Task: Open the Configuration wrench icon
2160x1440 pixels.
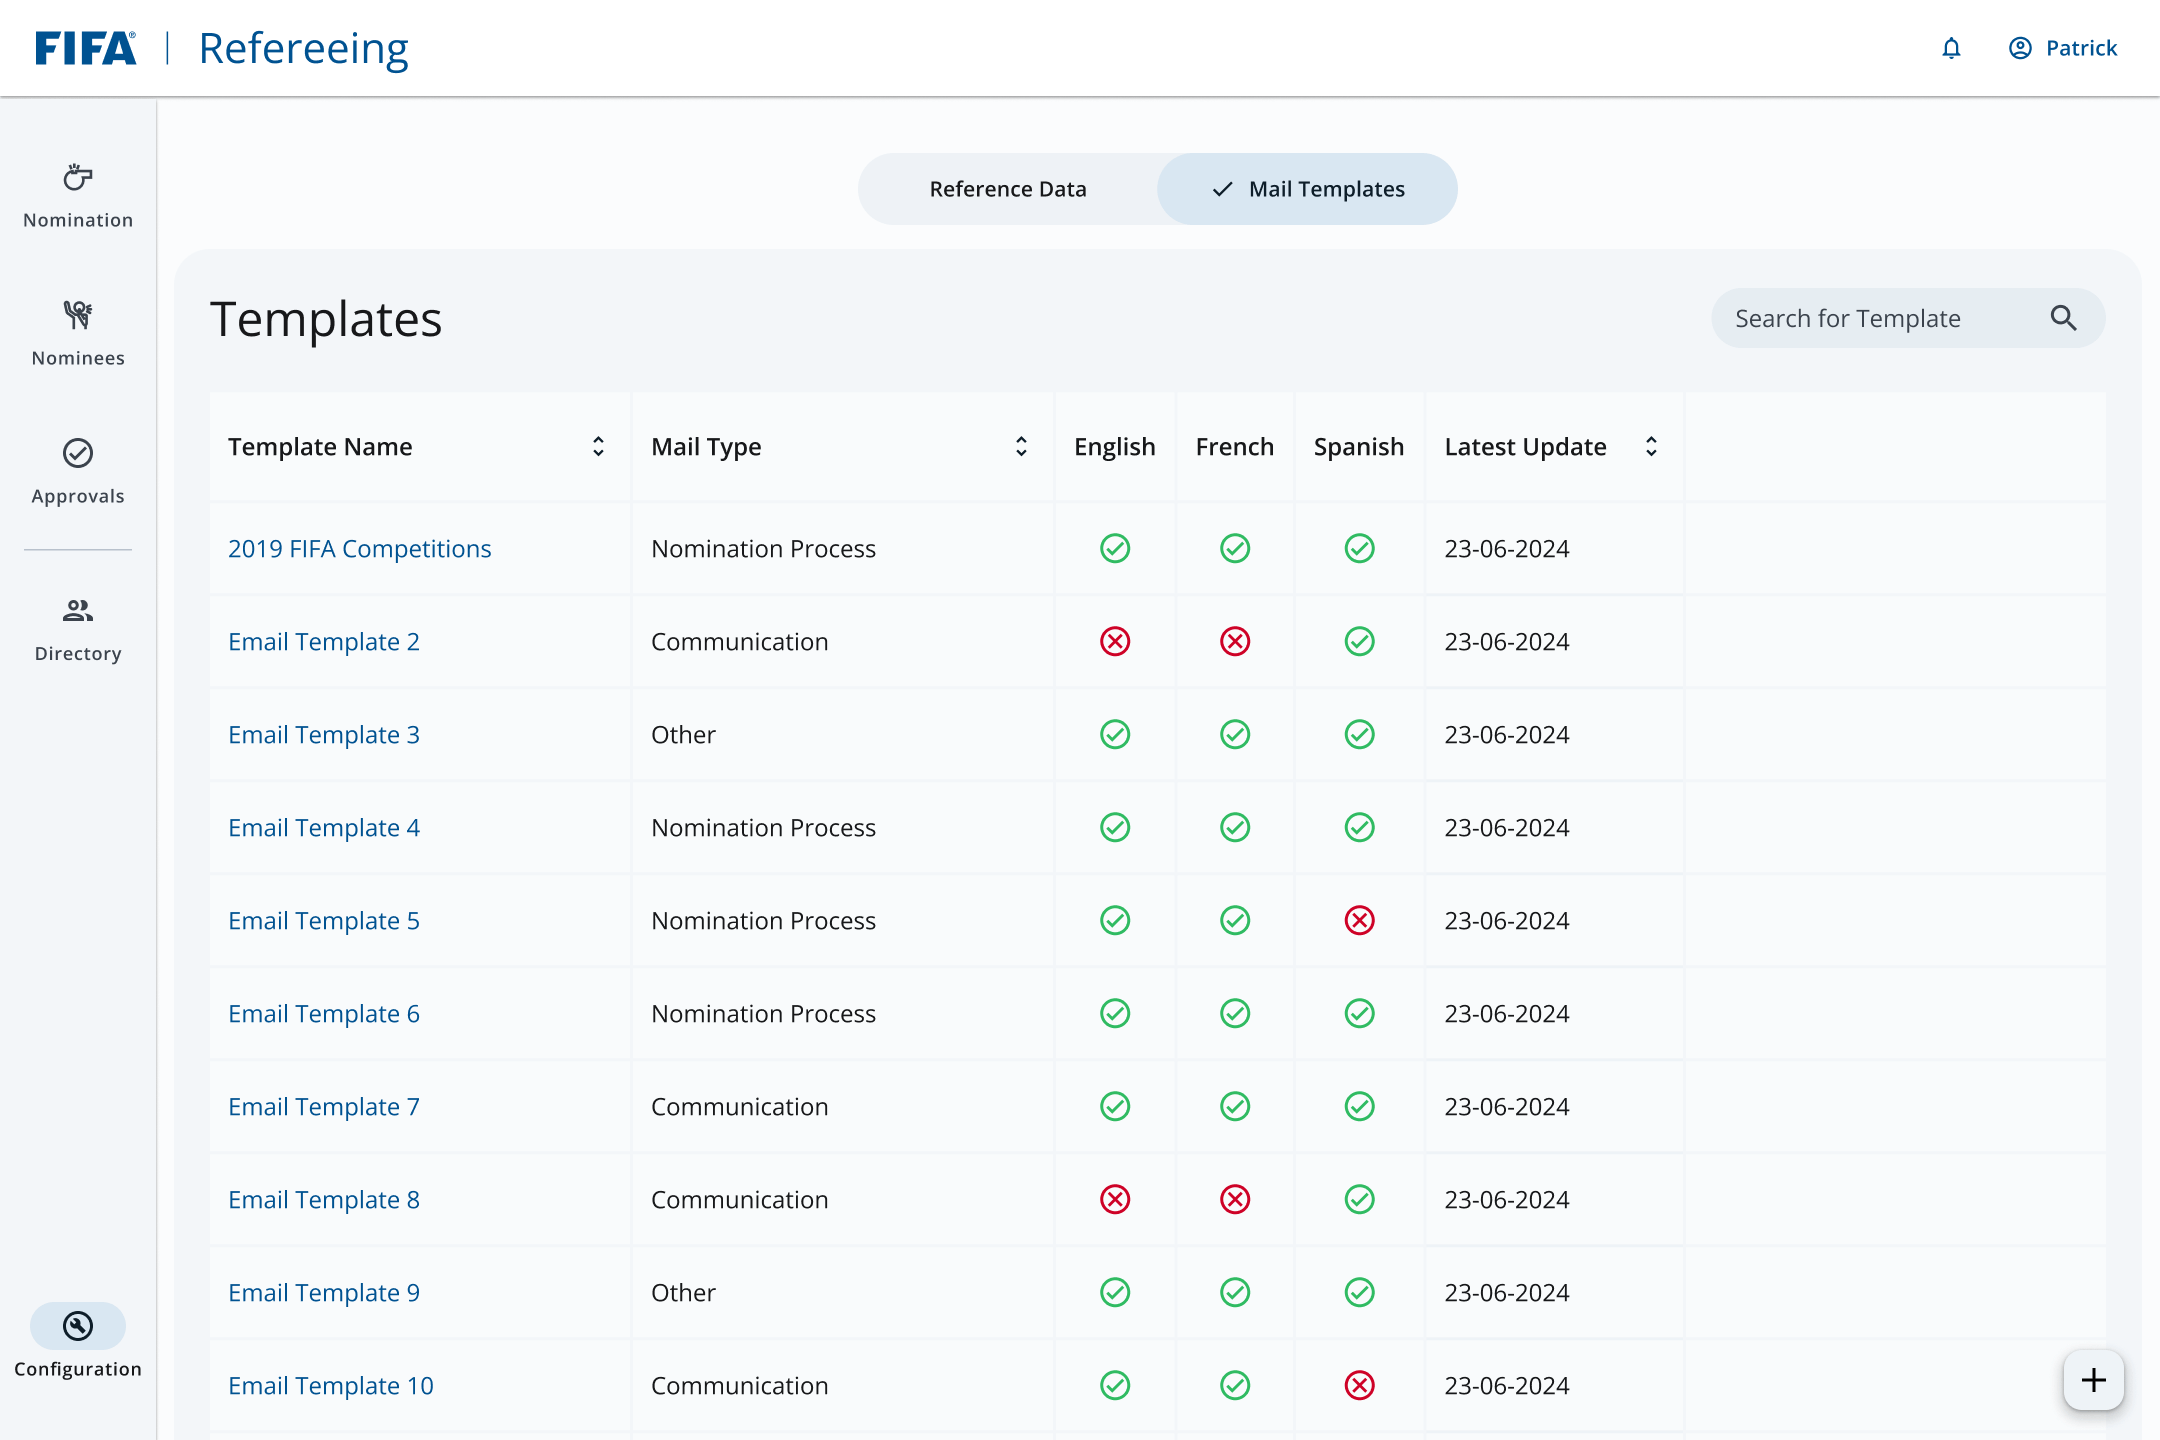Action: 78,1326
